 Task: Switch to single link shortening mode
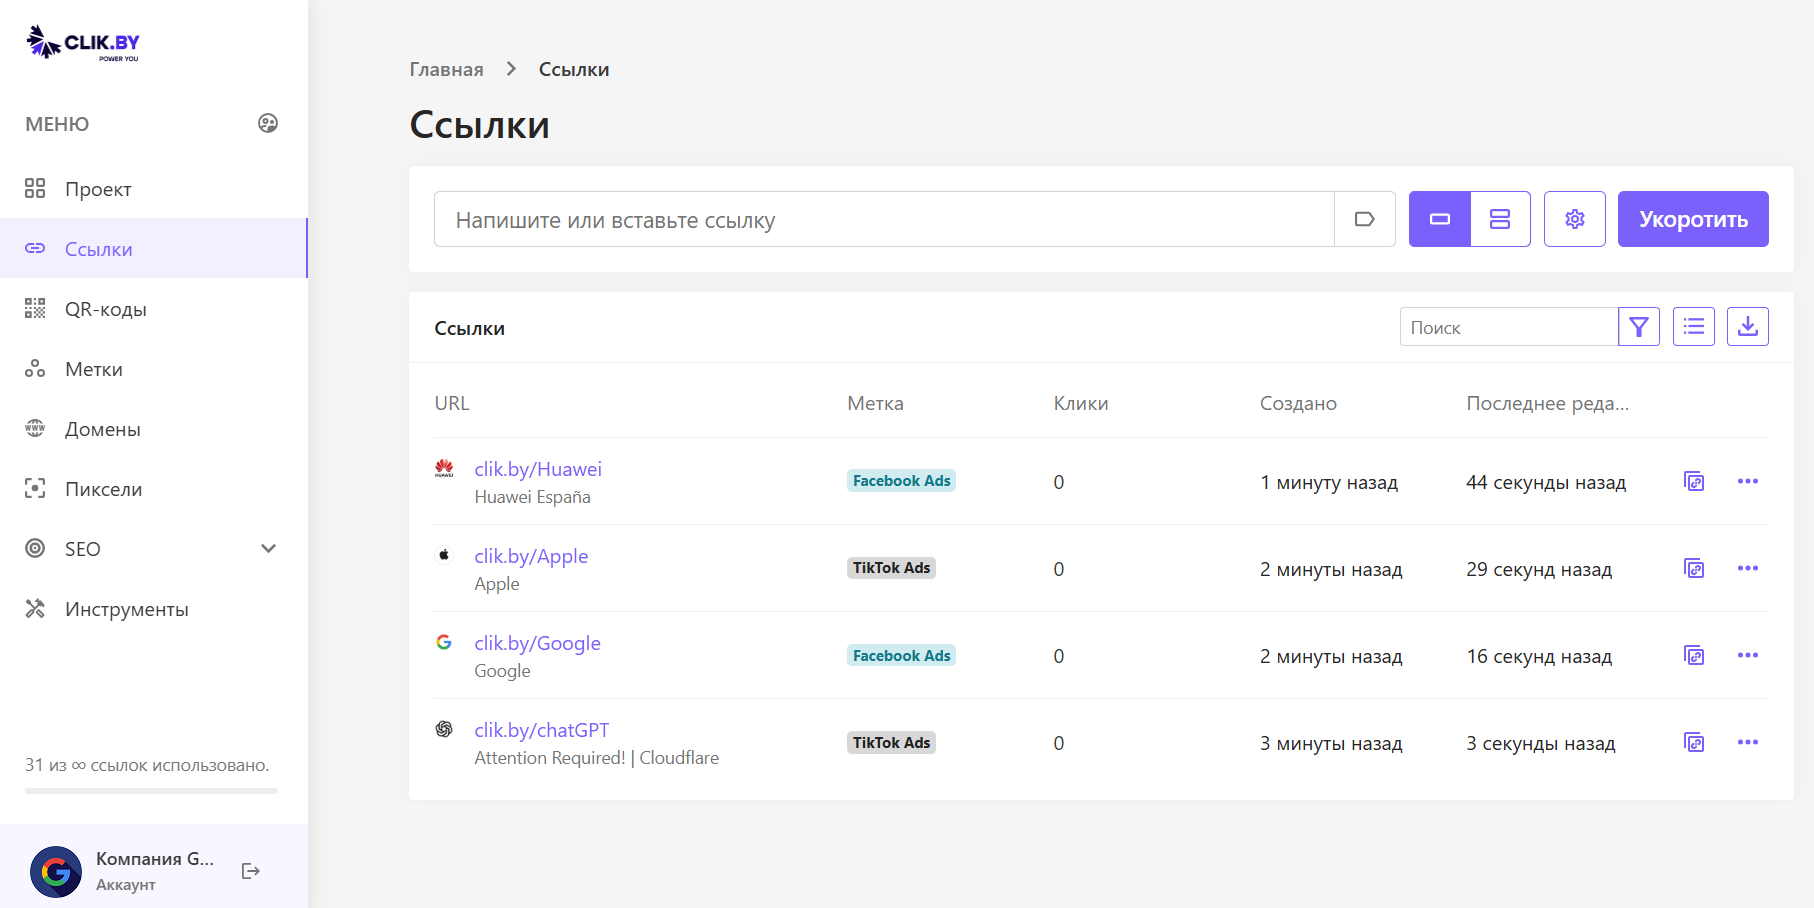click(x=1439, y=219)
